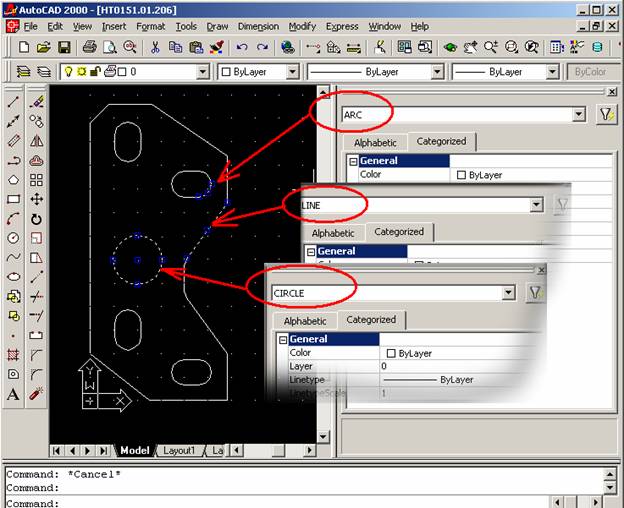Select the Scale tool
Viewport: 624px width, 508px height.
tap(36, 238)
